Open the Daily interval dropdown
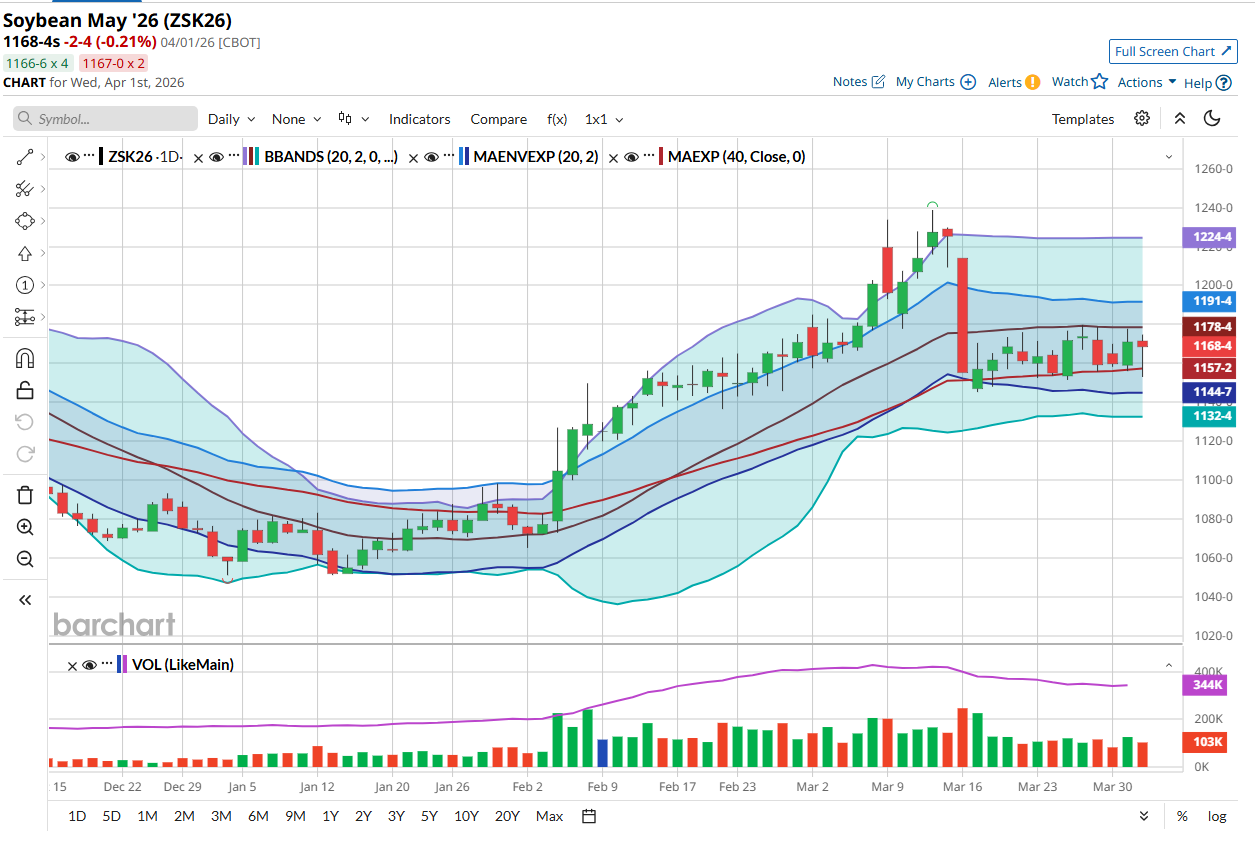 tap(231, 119)
